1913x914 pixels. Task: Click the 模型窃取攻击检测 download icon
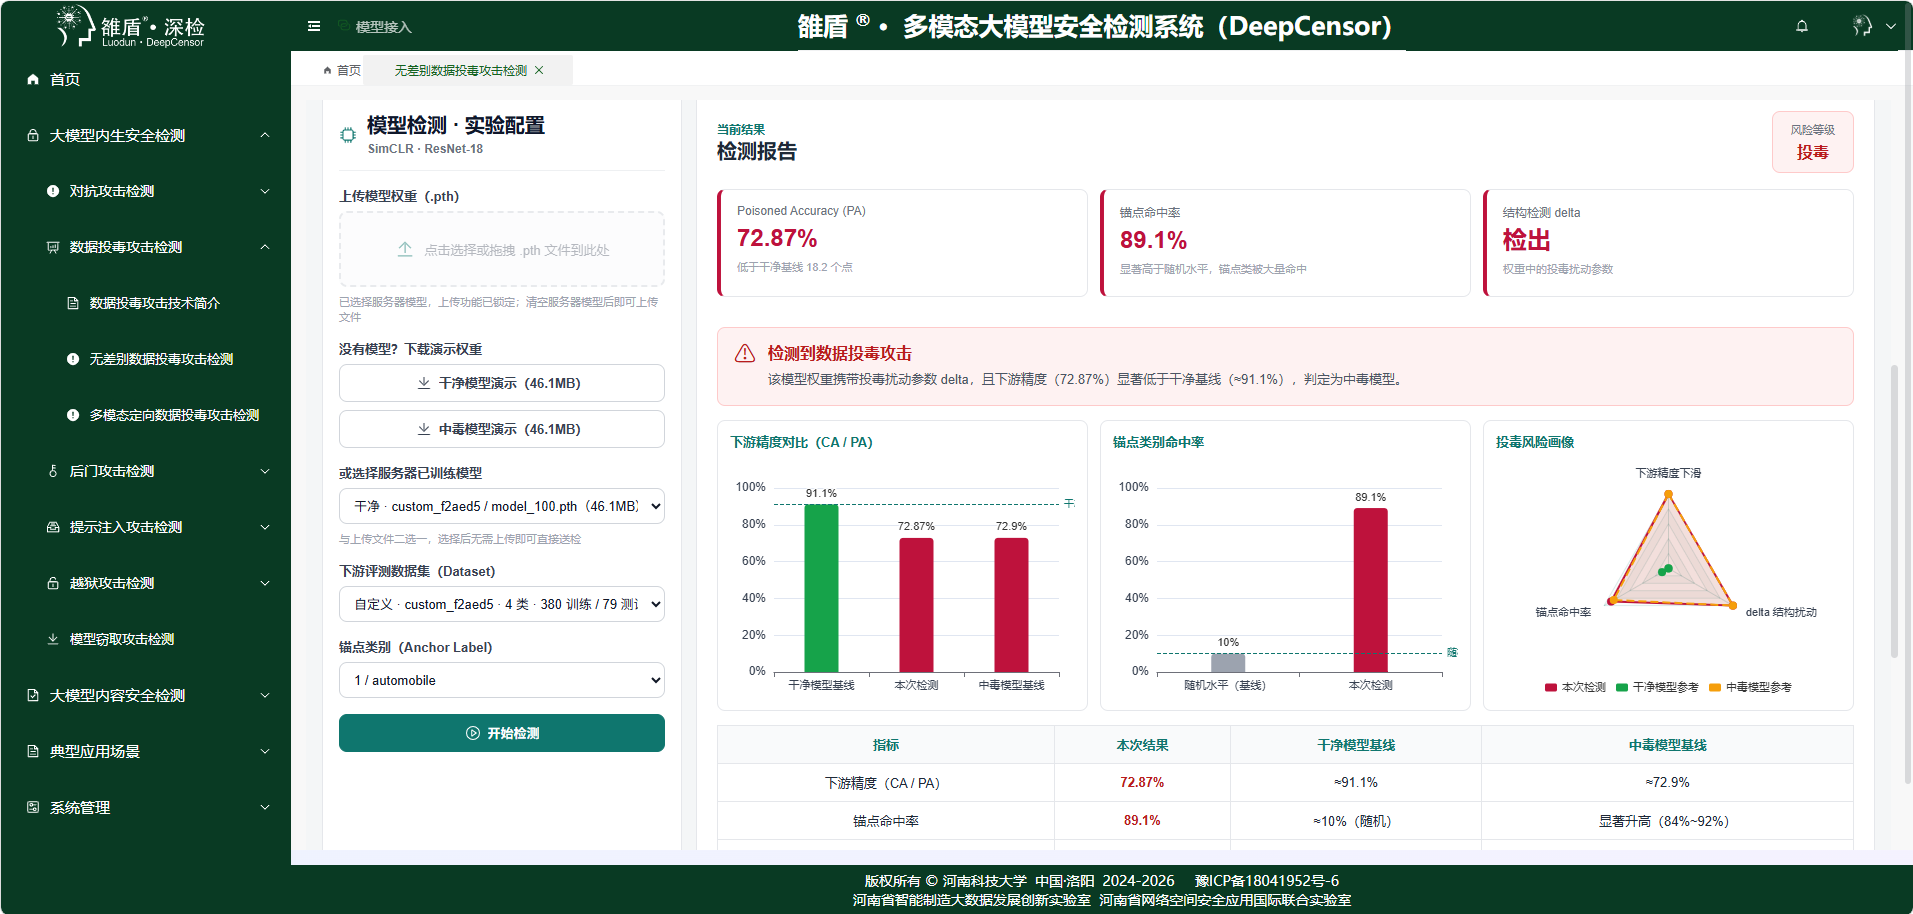[53, 639]
